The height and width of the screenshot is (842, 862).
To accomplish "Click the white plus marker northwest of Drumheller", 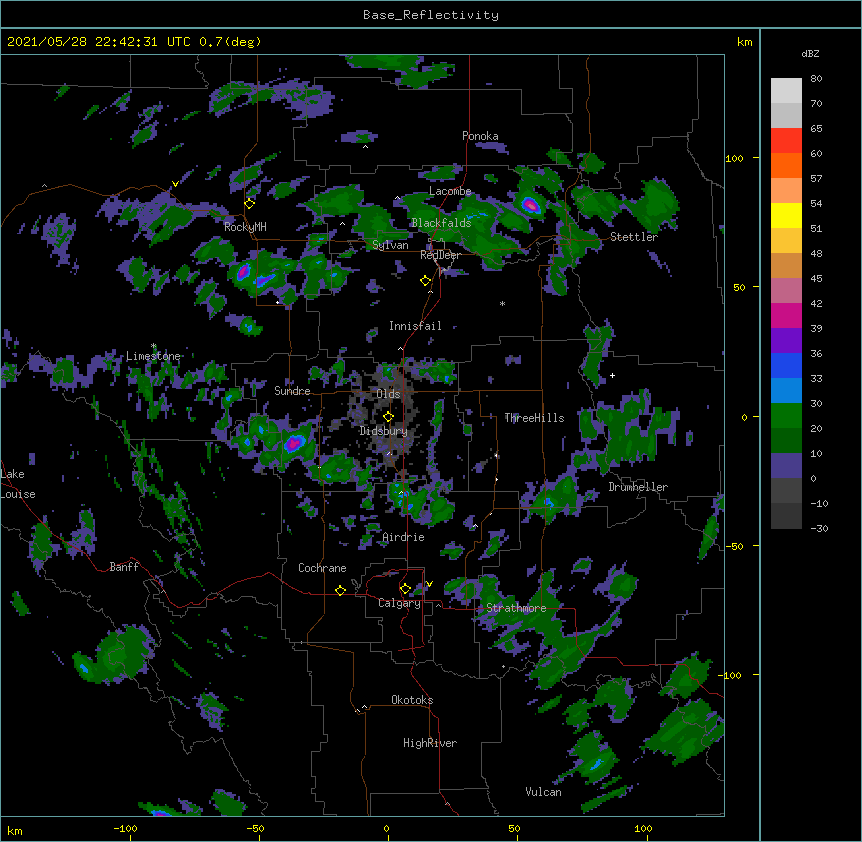I will [x=612, y=375].
